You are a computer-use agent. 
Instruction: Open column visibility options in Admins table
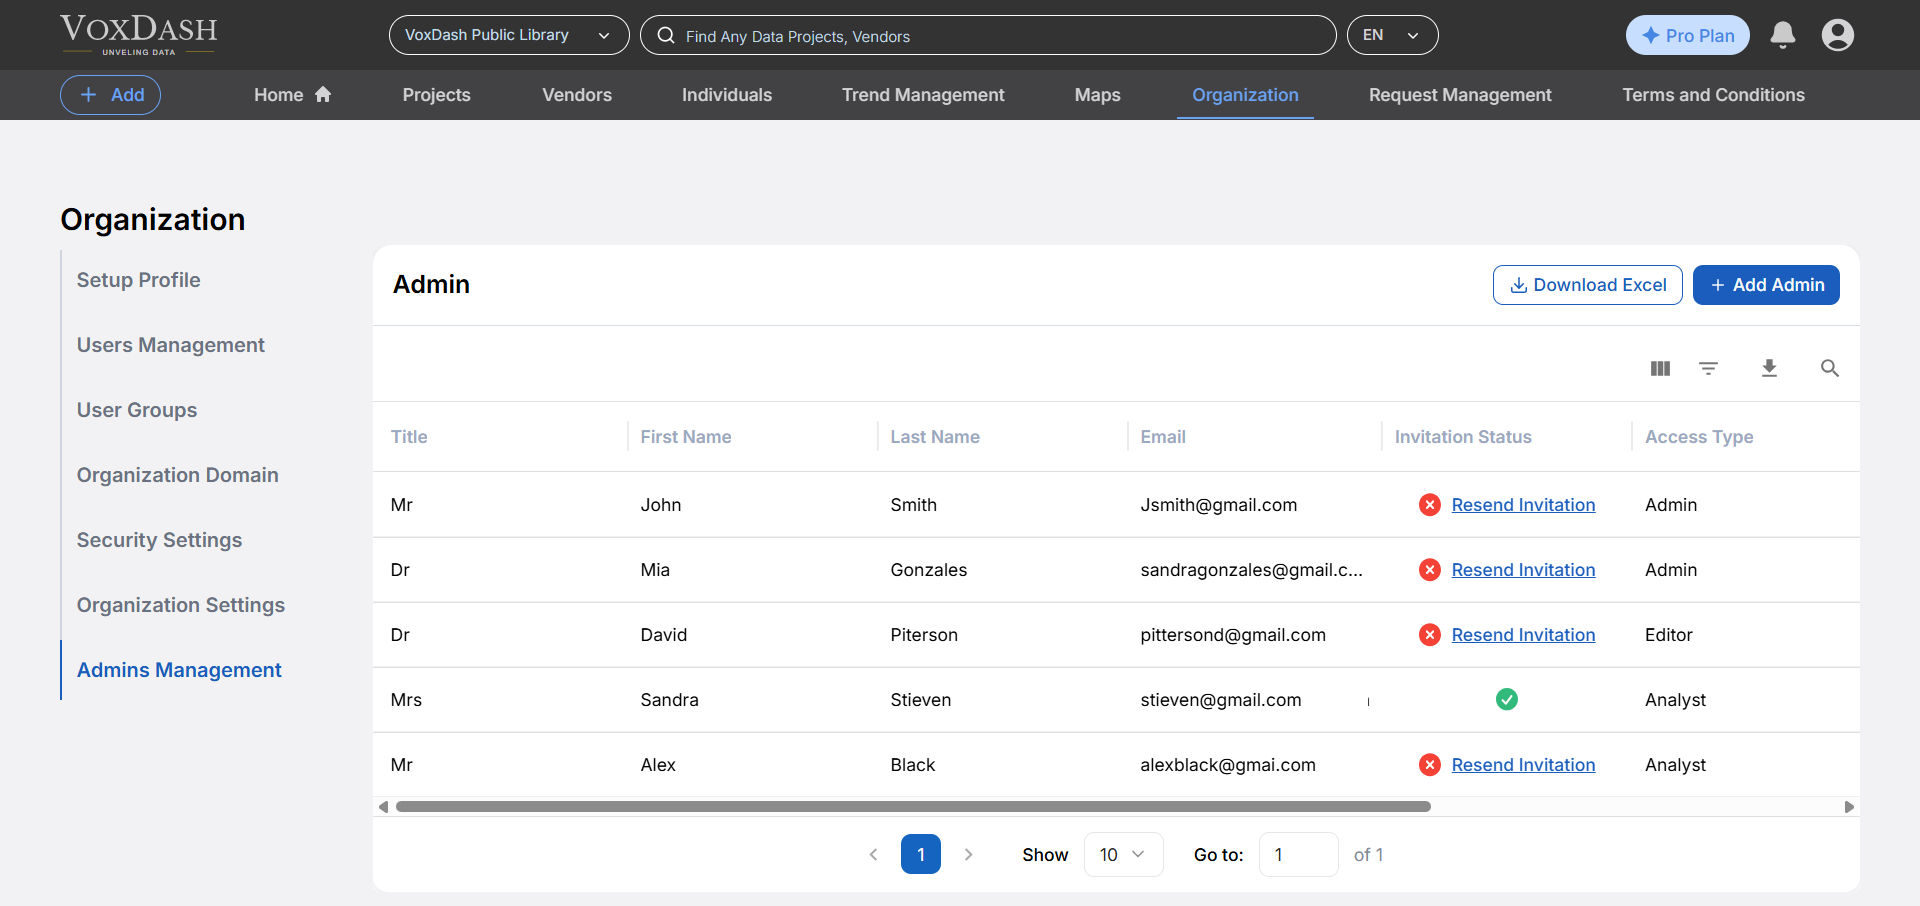point(1659,368)
